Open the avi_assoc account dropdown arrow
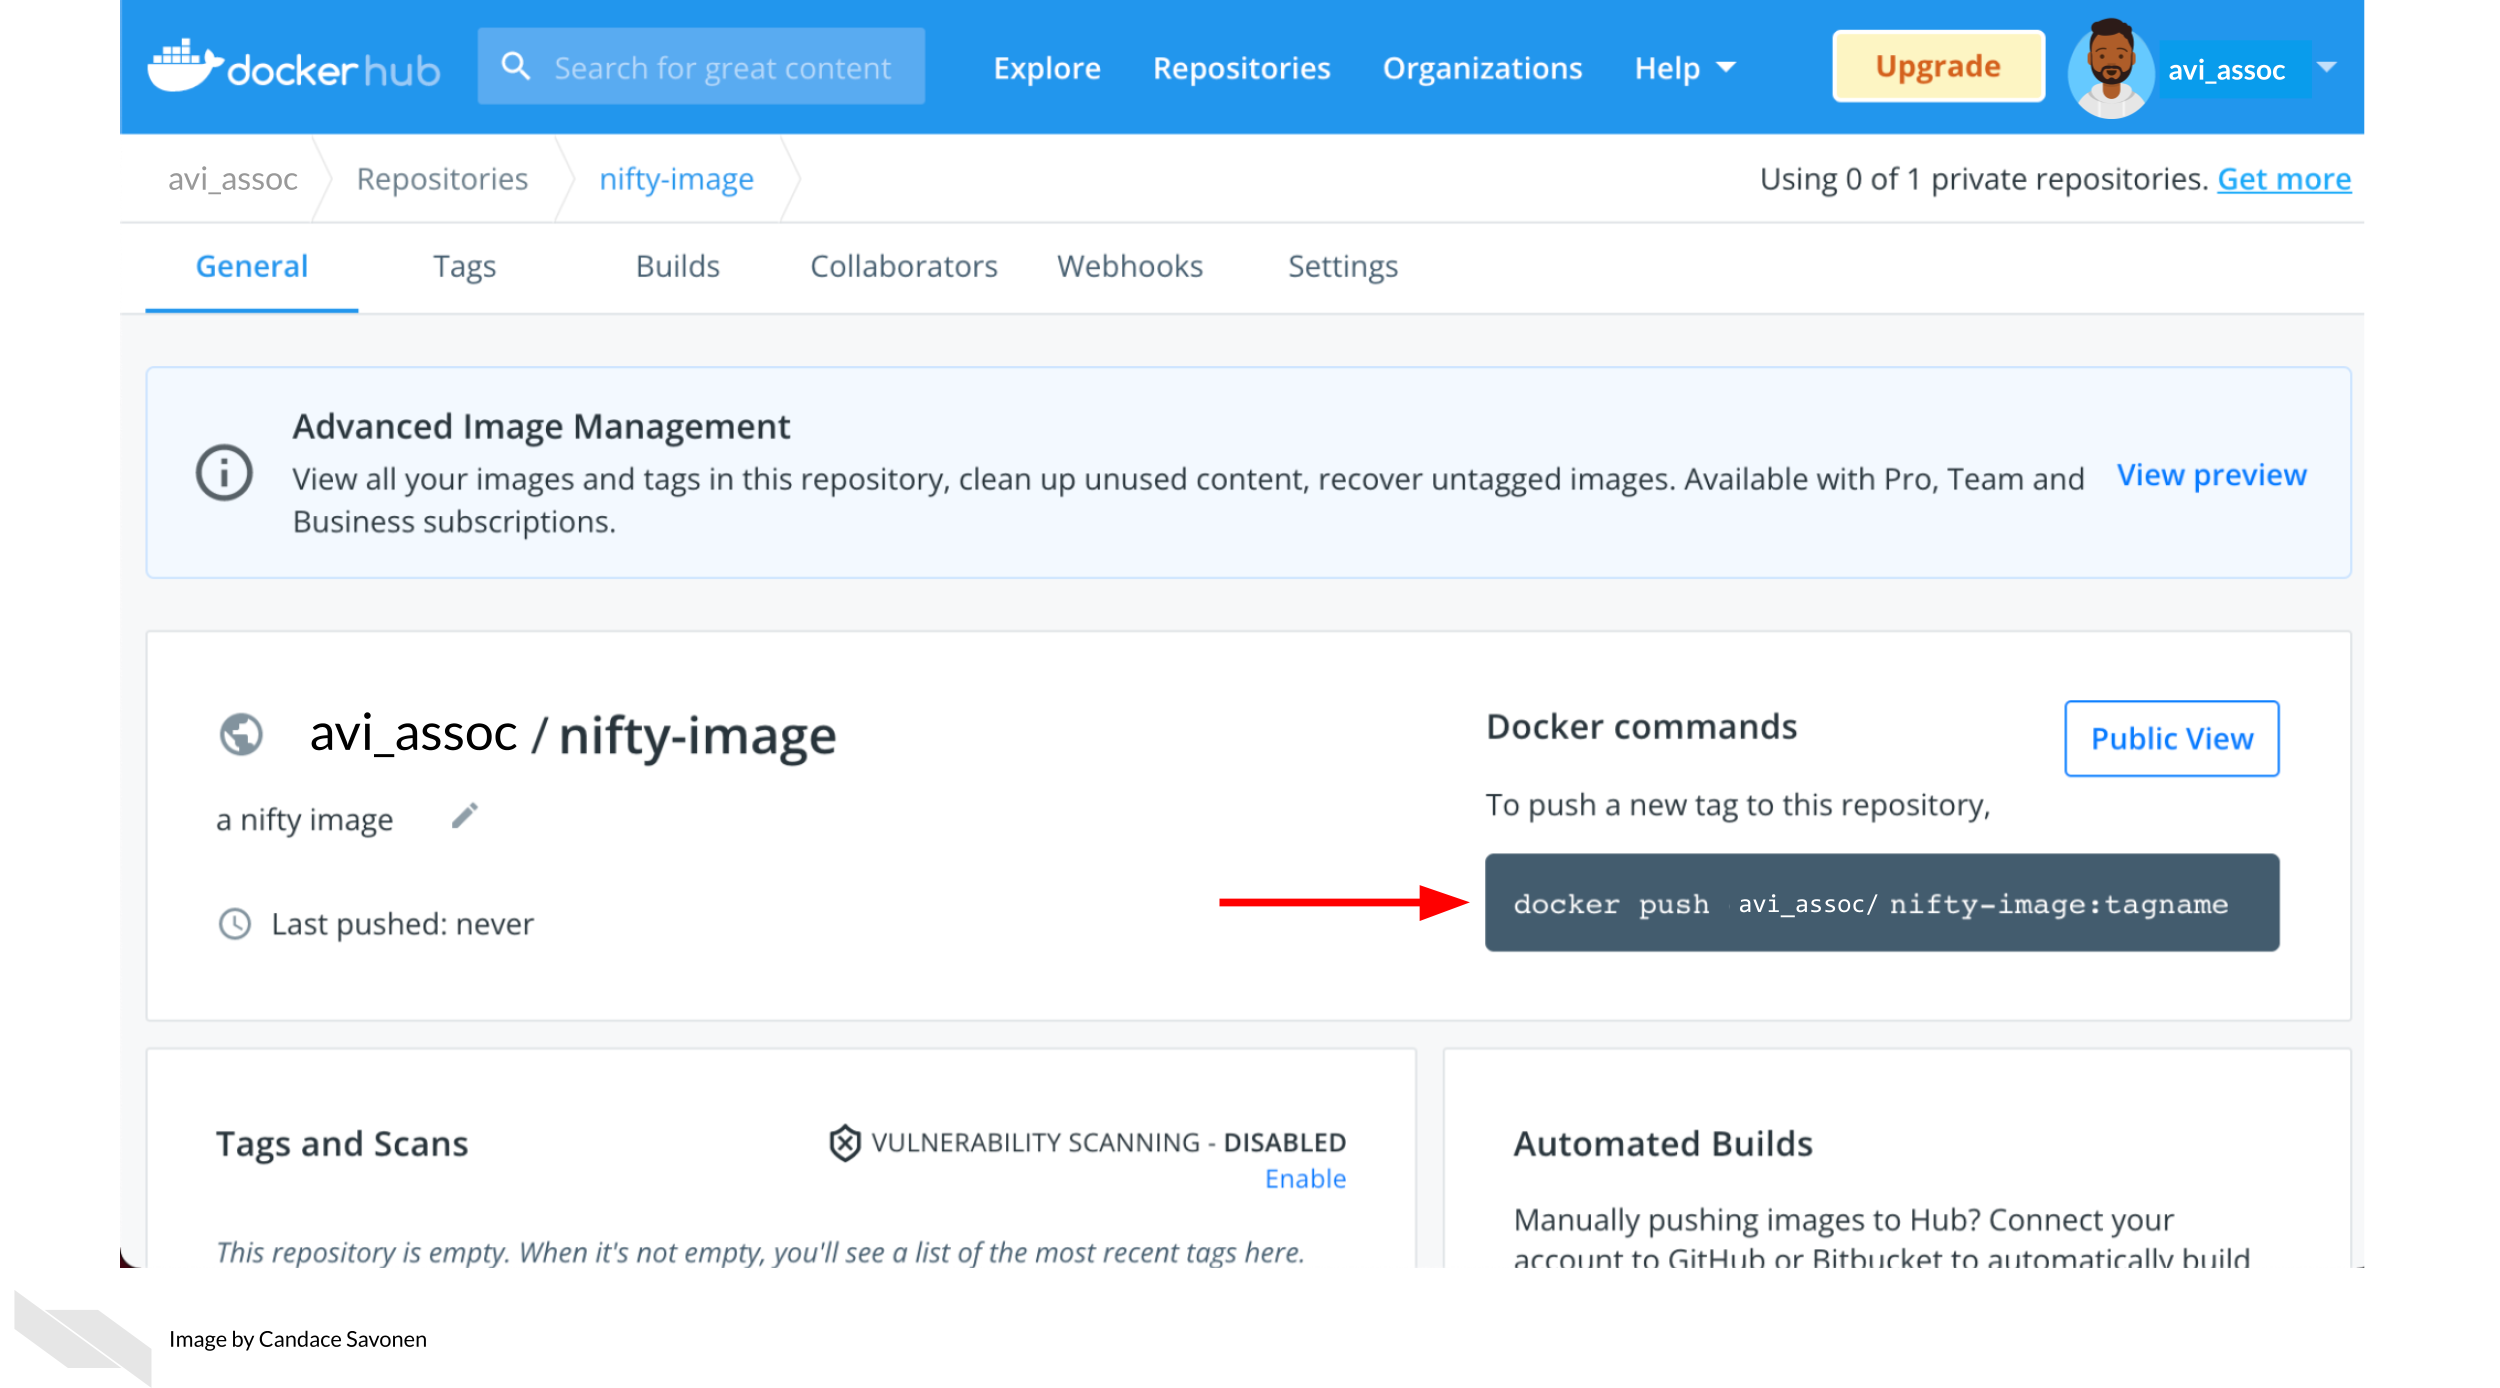Screen dimensions: 2500x1388 coord(2327,68)
